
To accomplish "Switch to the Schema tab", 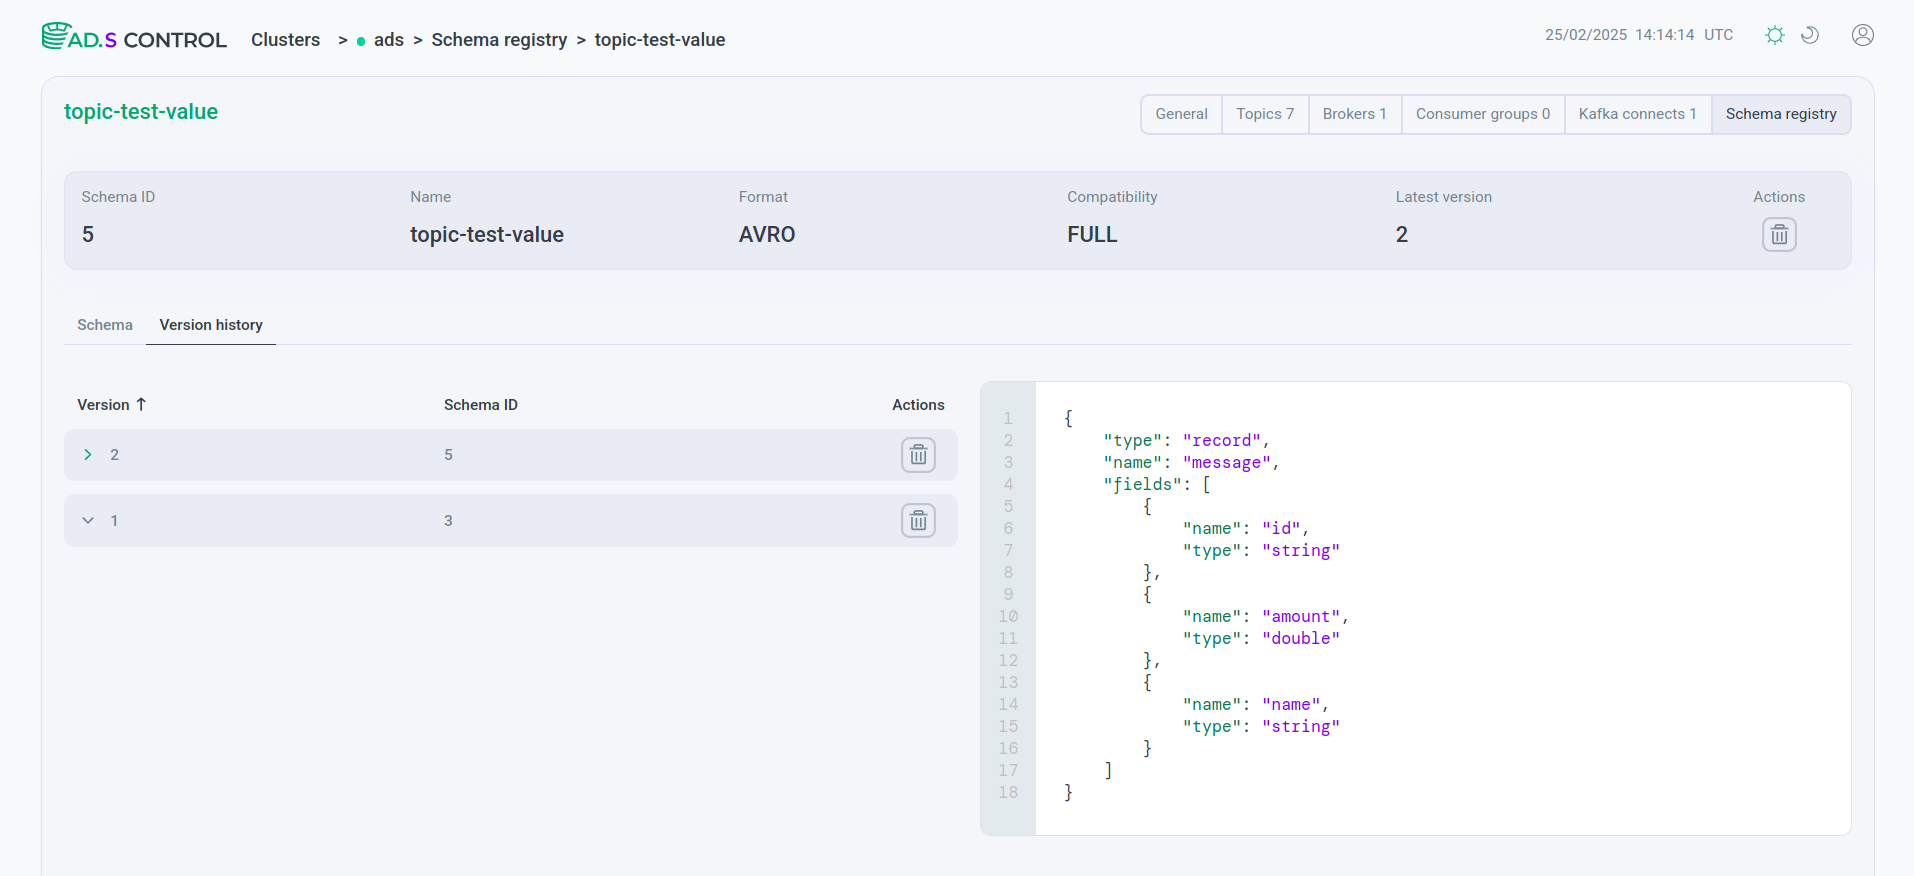I will pos(105,325).
